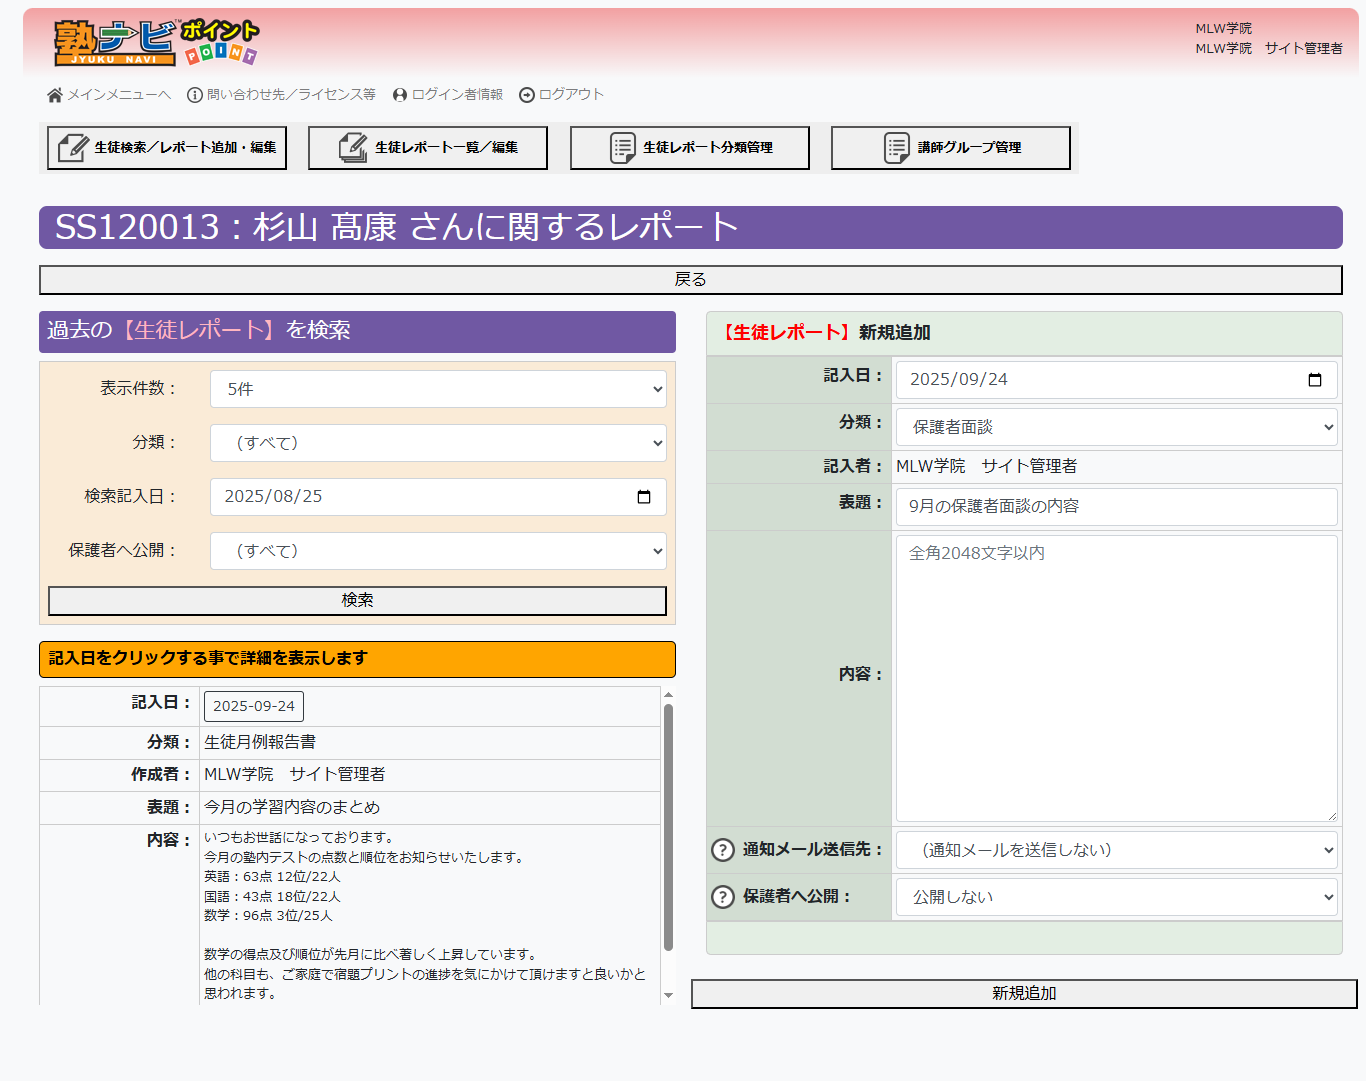
Task: Click the user icon beside ログイン者情報
Action: click(400, 95)
